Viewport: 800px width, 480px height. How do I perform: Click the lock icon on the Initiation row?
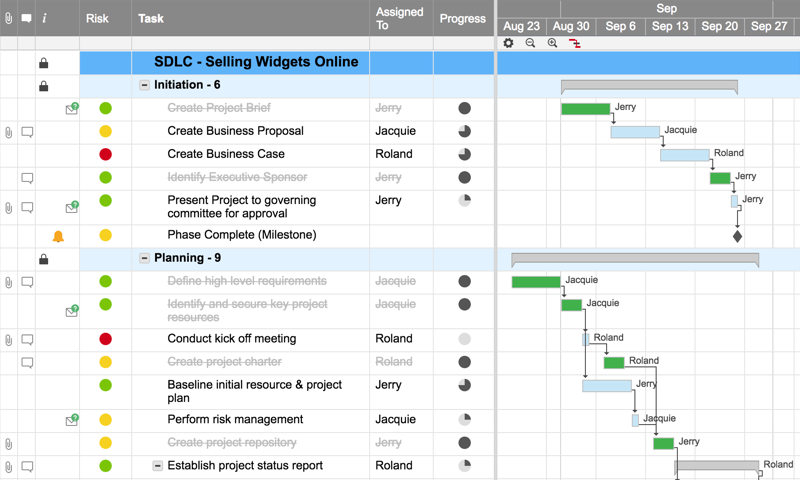pos(43,86)
